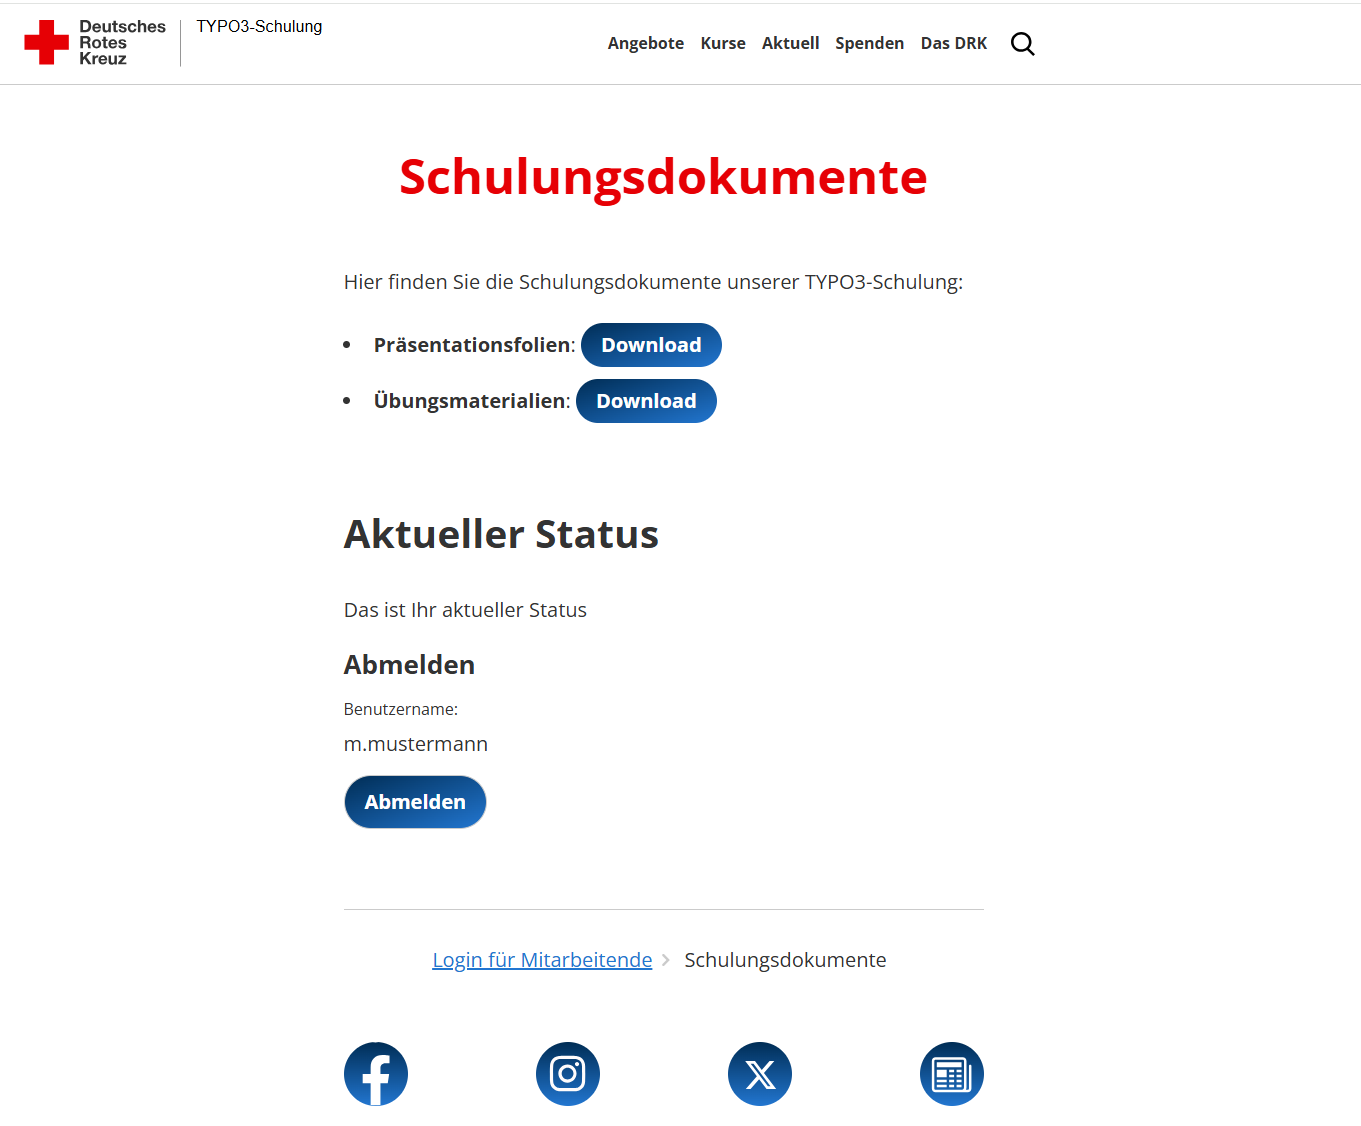
Task: Go to the Kurse menu item
Action: coord(723,43)
